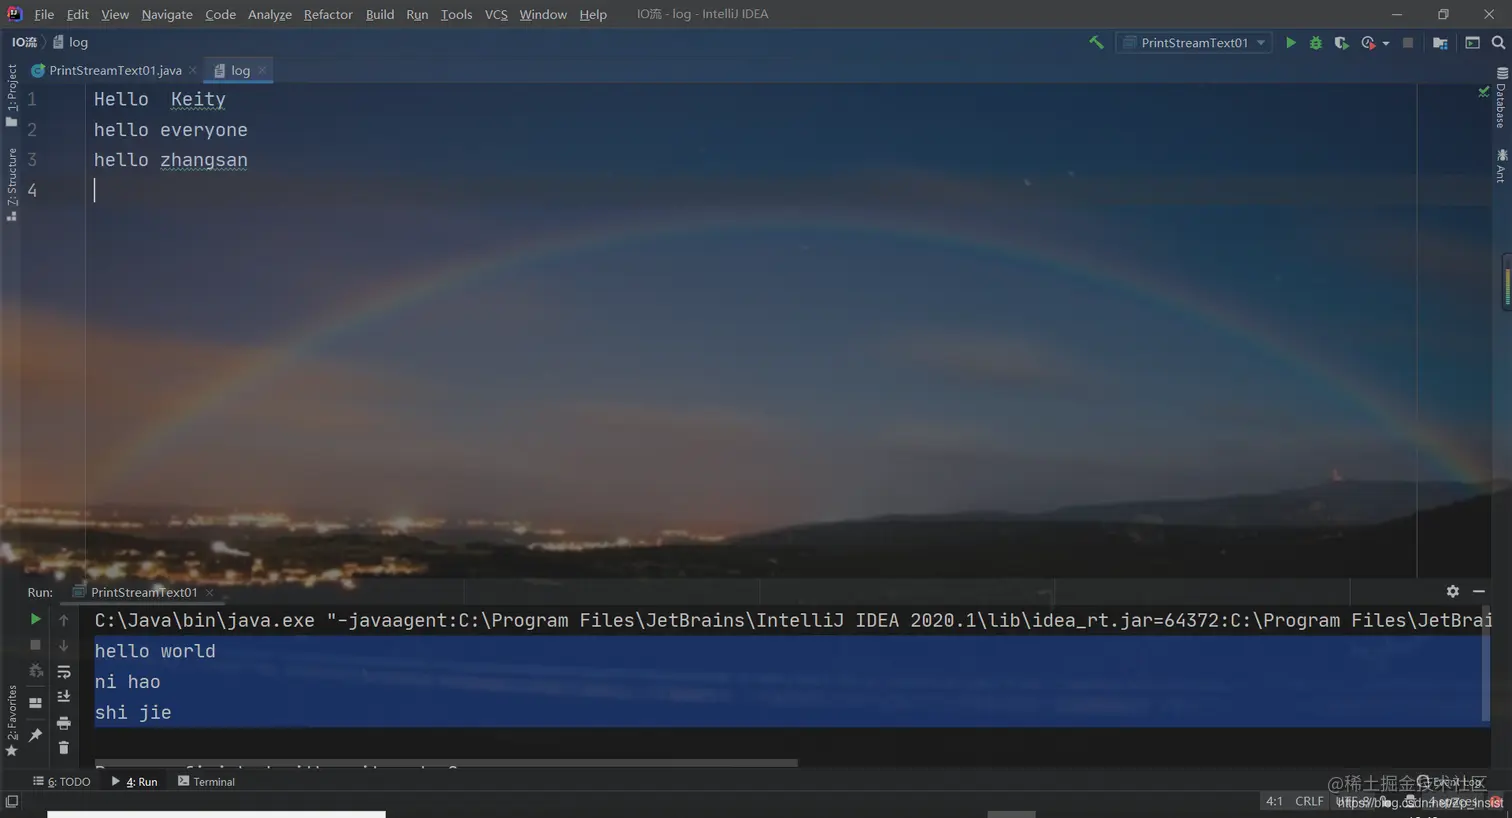Viewport: 1512px width, 818px height.
Task: Clear console with the trash icon
Action: pos(64,748)
